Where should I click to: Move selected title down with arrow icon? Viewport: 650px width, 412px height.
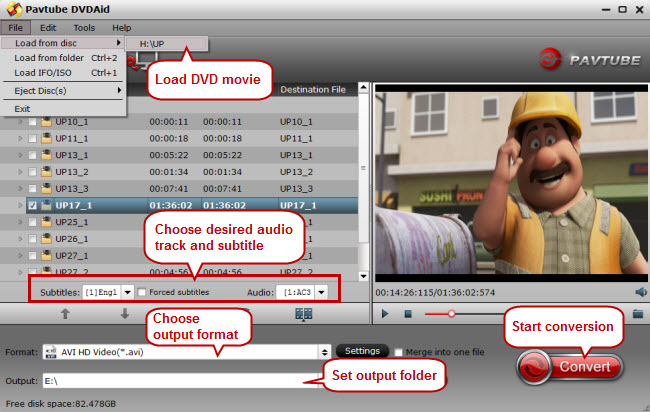pos(125,314)
